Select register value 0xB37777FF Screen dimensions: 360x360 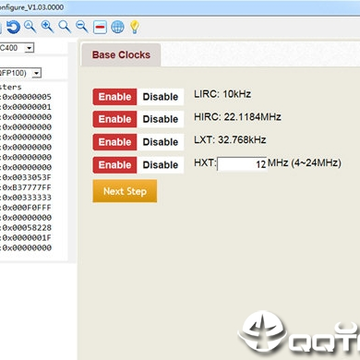coord(27,187)
